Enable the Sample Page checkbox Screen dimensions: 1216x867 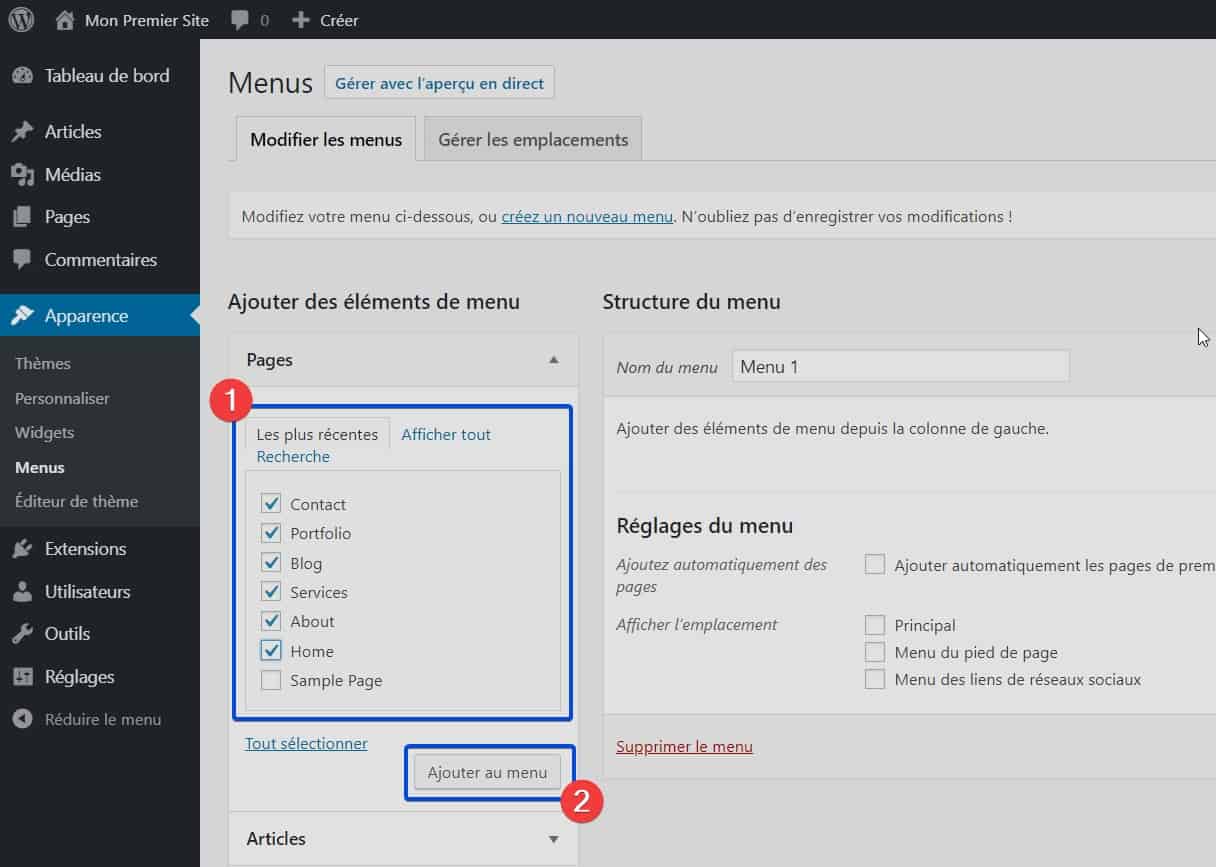point(271,681)
